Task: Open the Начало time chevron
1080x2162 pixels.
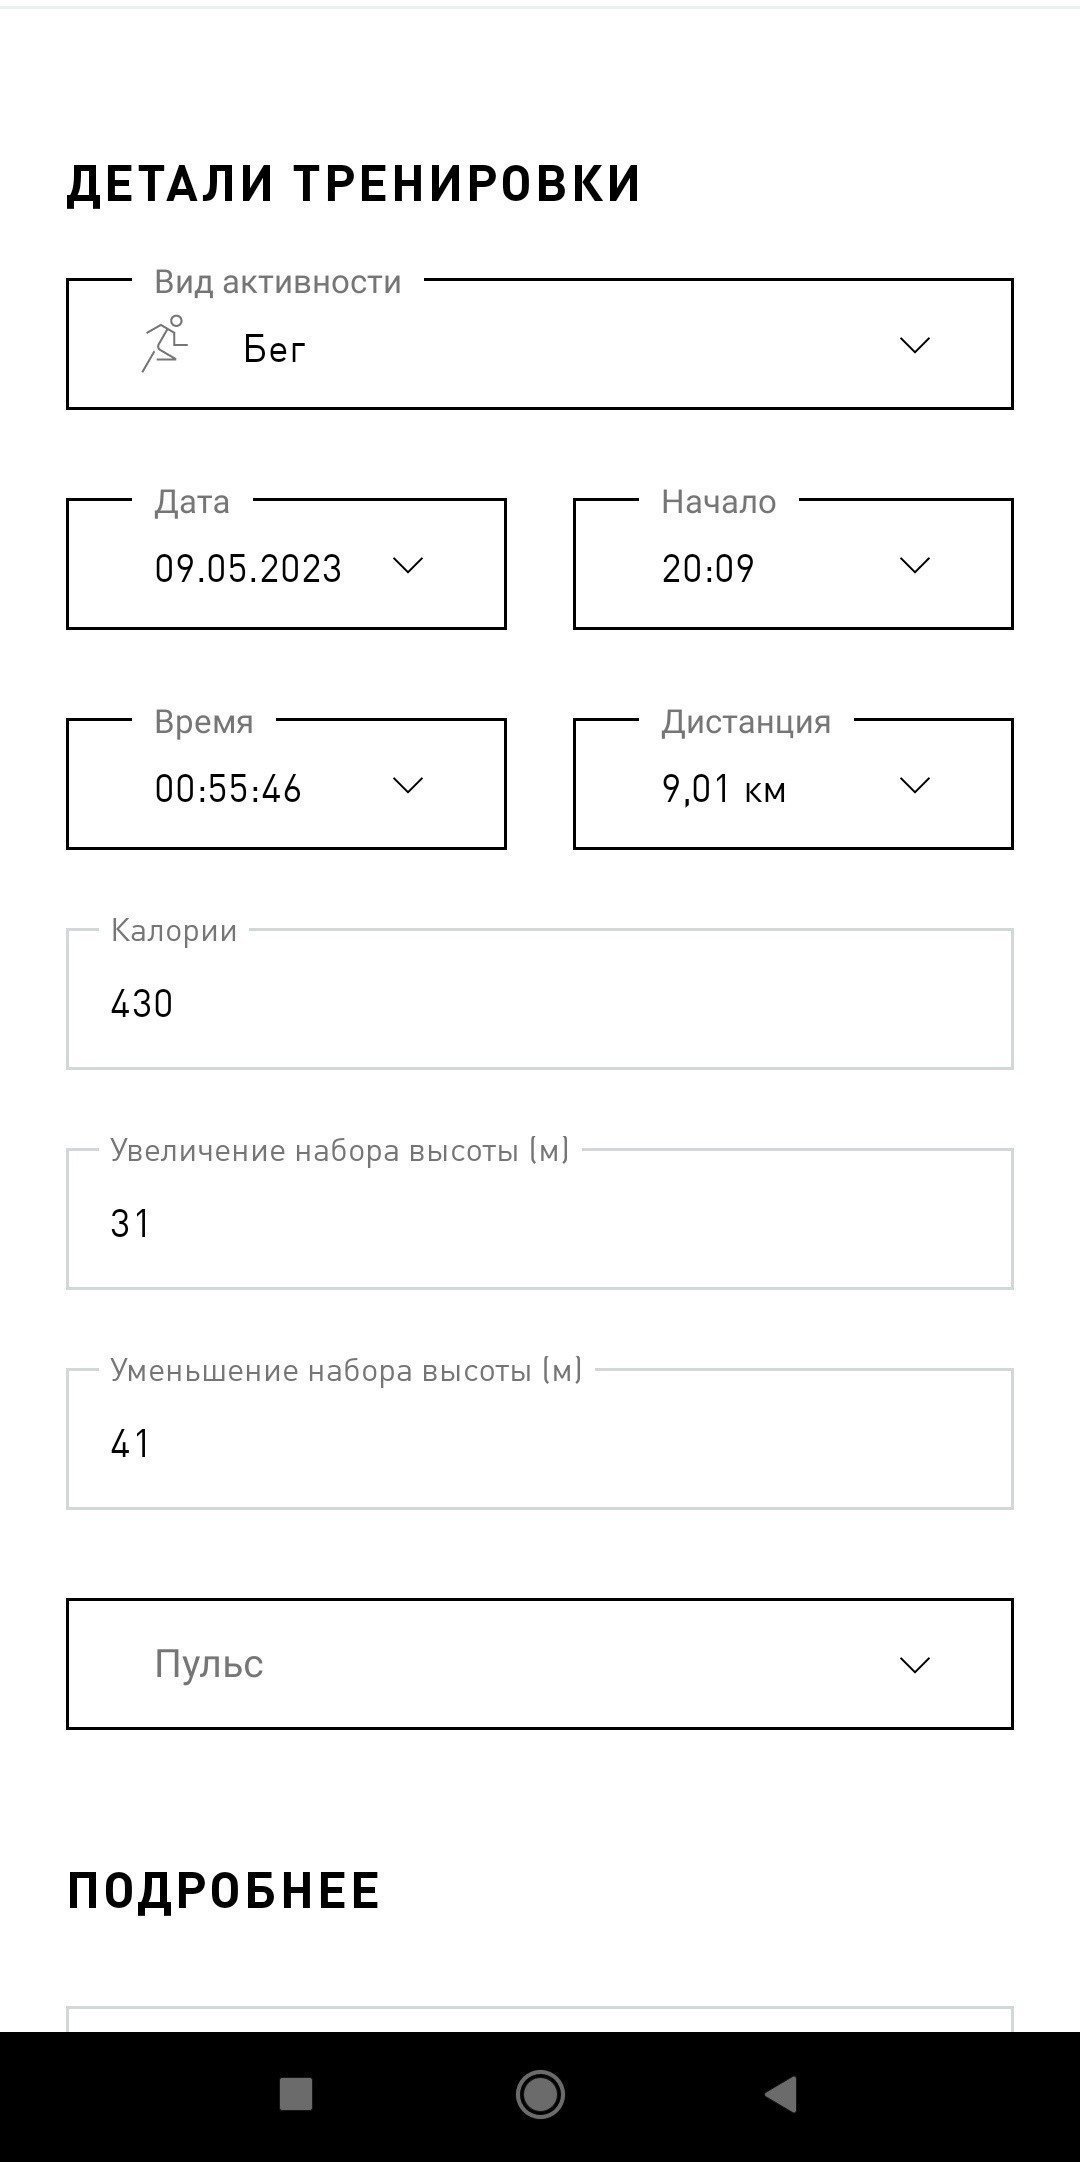Action: click(915, 565)
